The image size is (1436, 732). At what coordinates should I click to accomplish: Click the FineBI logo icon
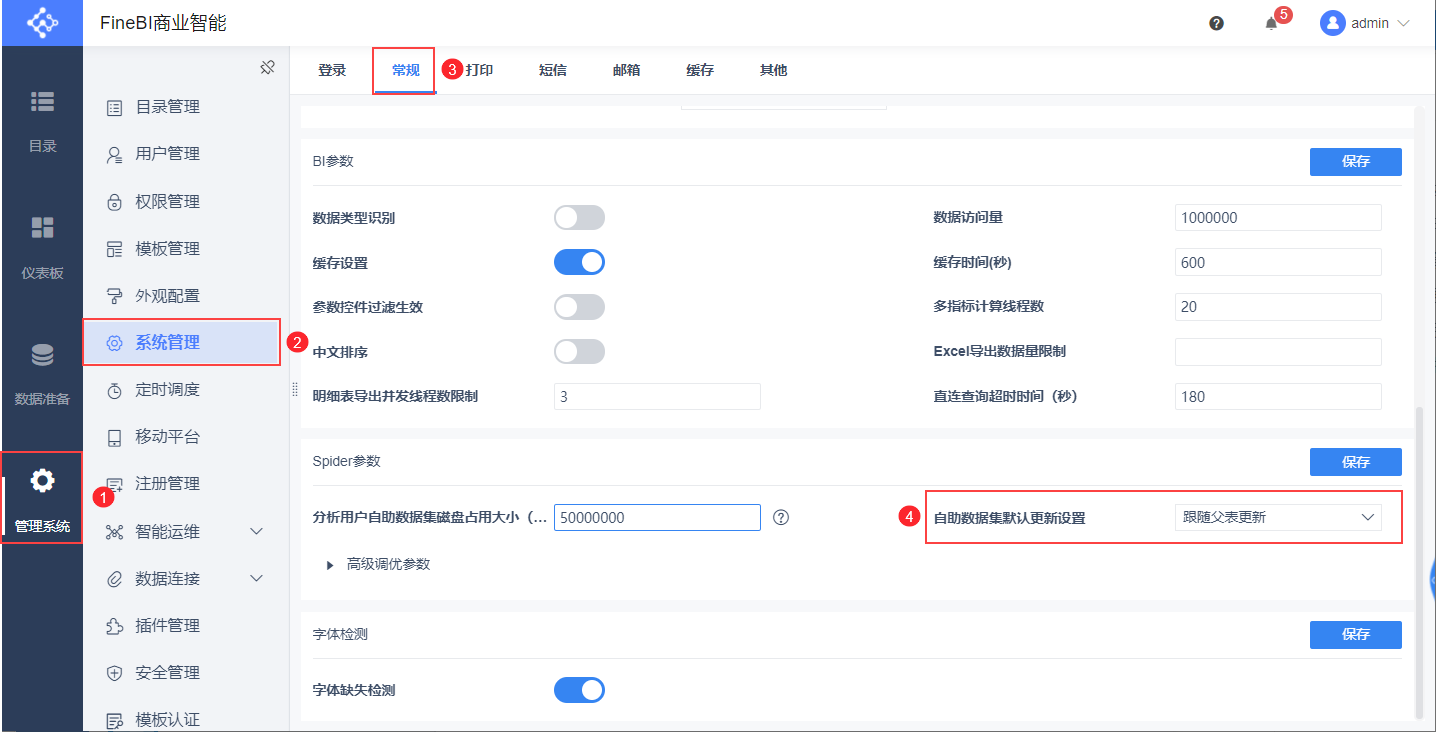(42, 22)
